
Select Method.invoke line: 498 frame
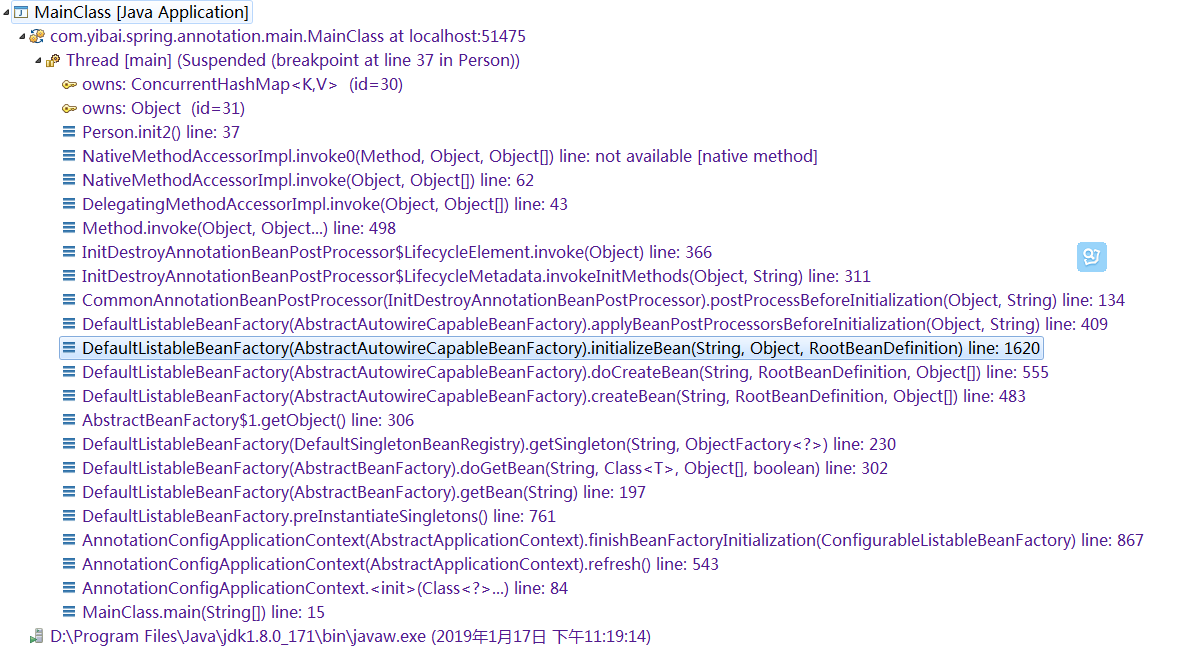click(239, 228)
